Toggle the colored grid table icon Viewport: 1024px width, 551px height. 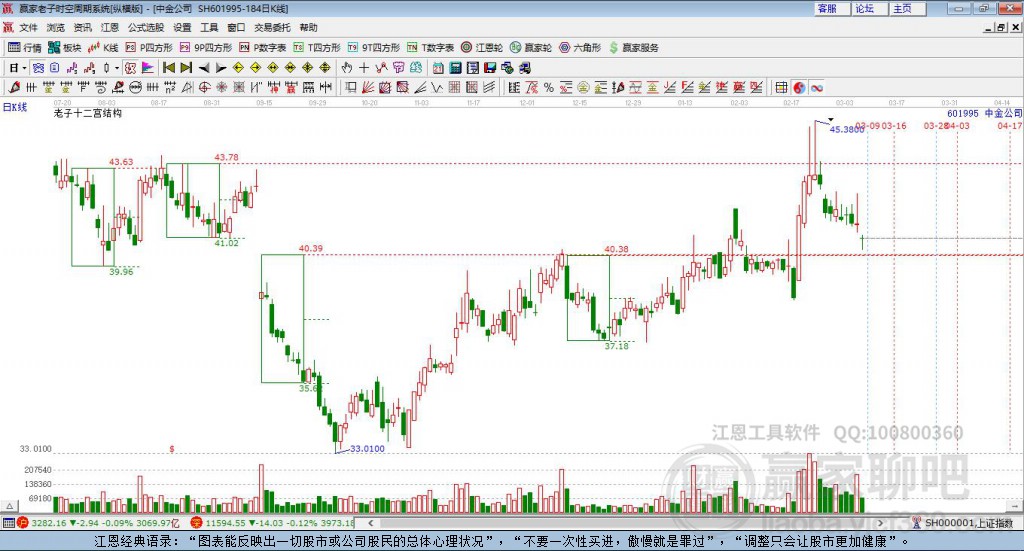781,87
